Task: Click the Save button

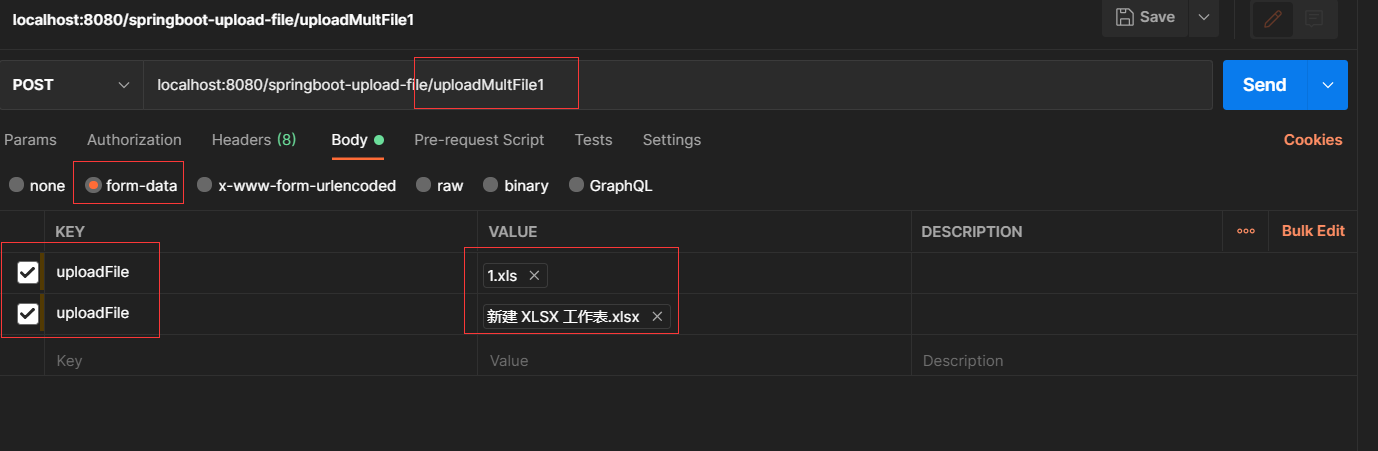Action: coord(1146,17)
